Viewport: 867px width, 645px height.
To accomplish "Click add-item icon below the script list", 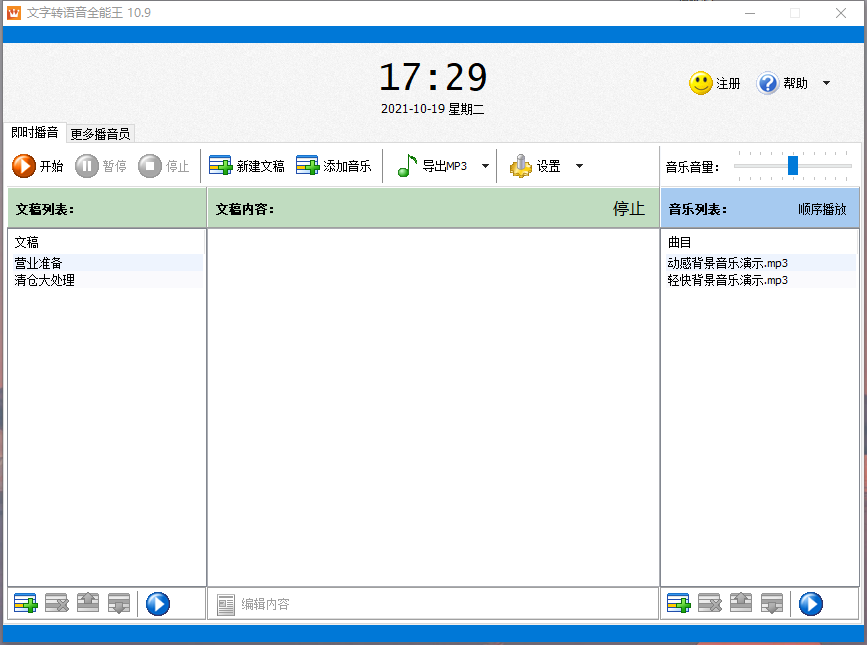I will (x=25, y=603).
